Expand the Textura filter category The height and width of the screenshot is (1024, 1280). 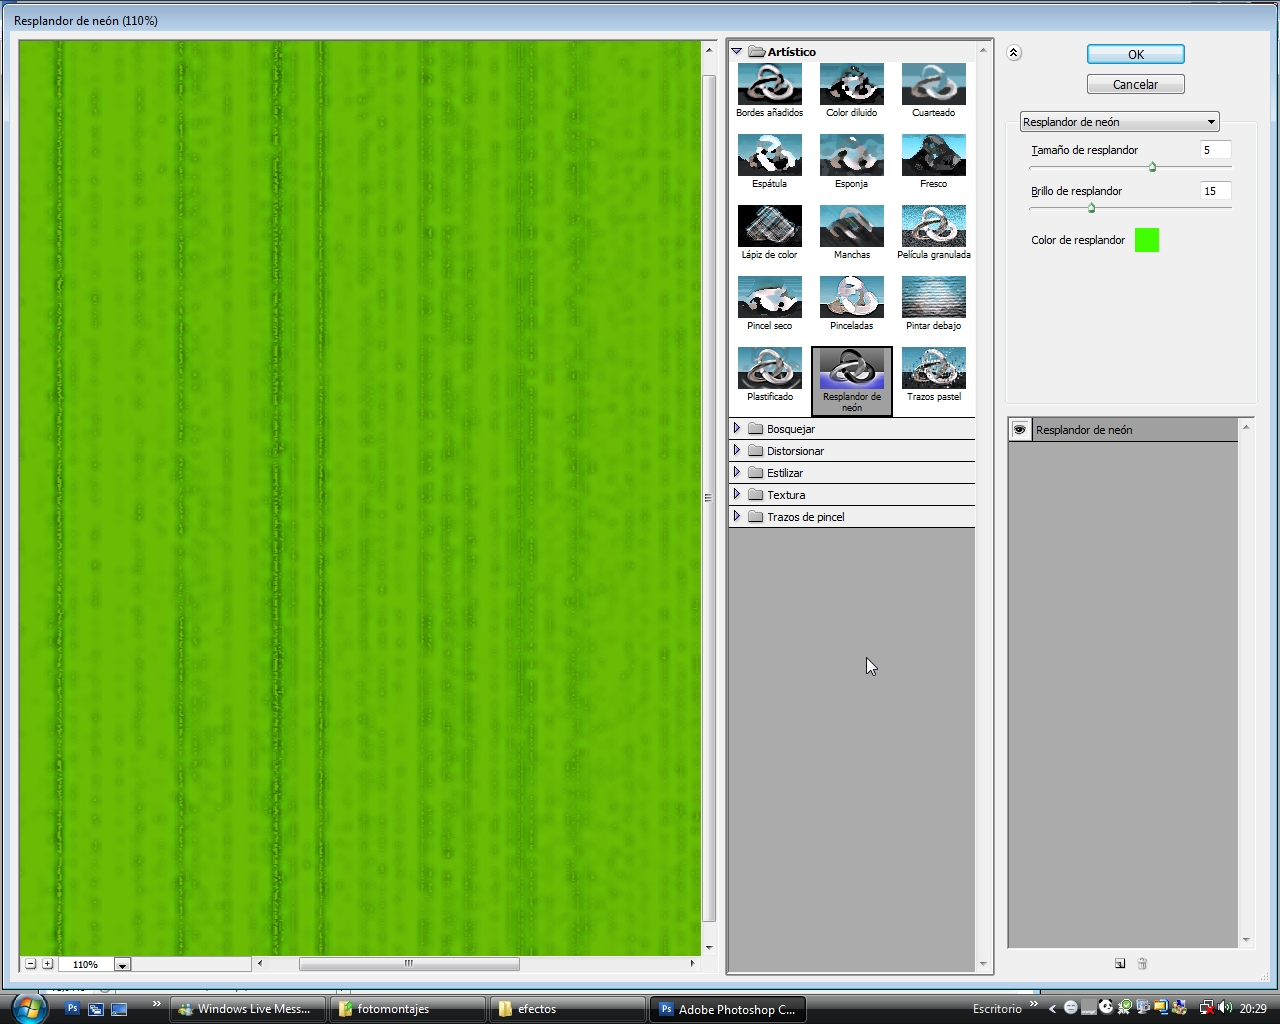pyautogui.click(x=739, y=494)
